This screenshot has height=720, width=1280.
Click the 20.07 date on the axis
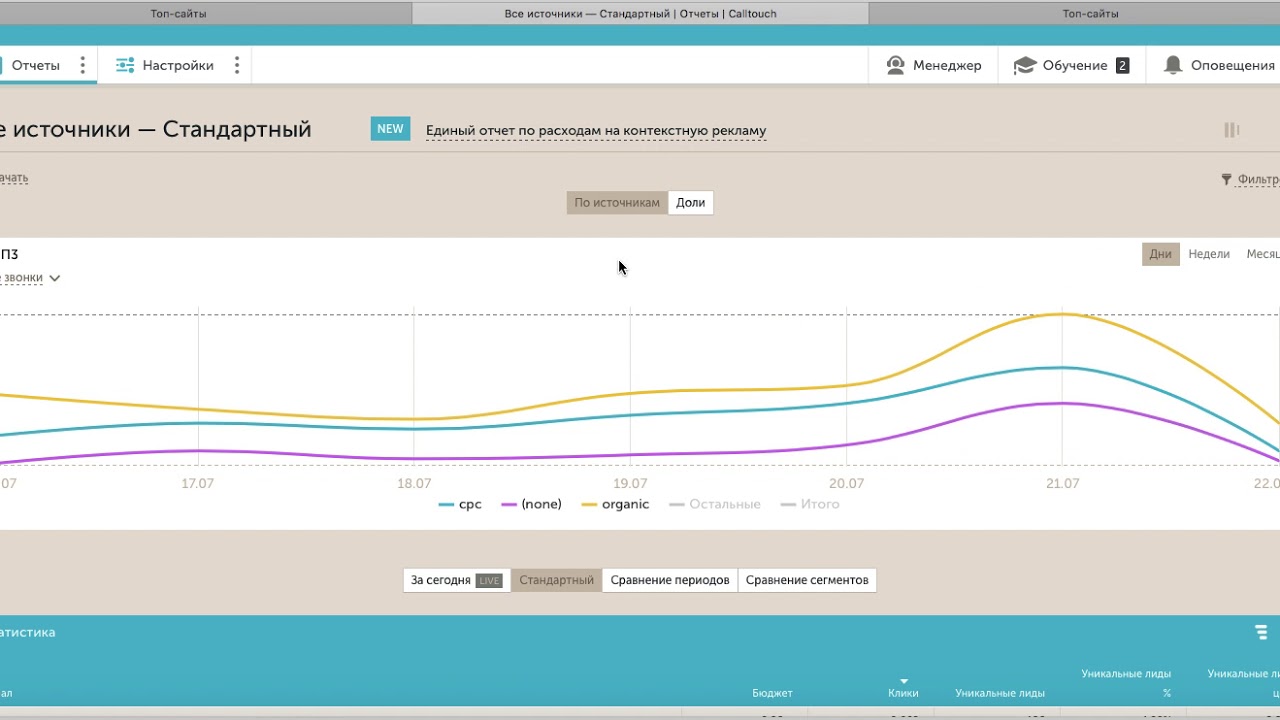coord(846,483)
